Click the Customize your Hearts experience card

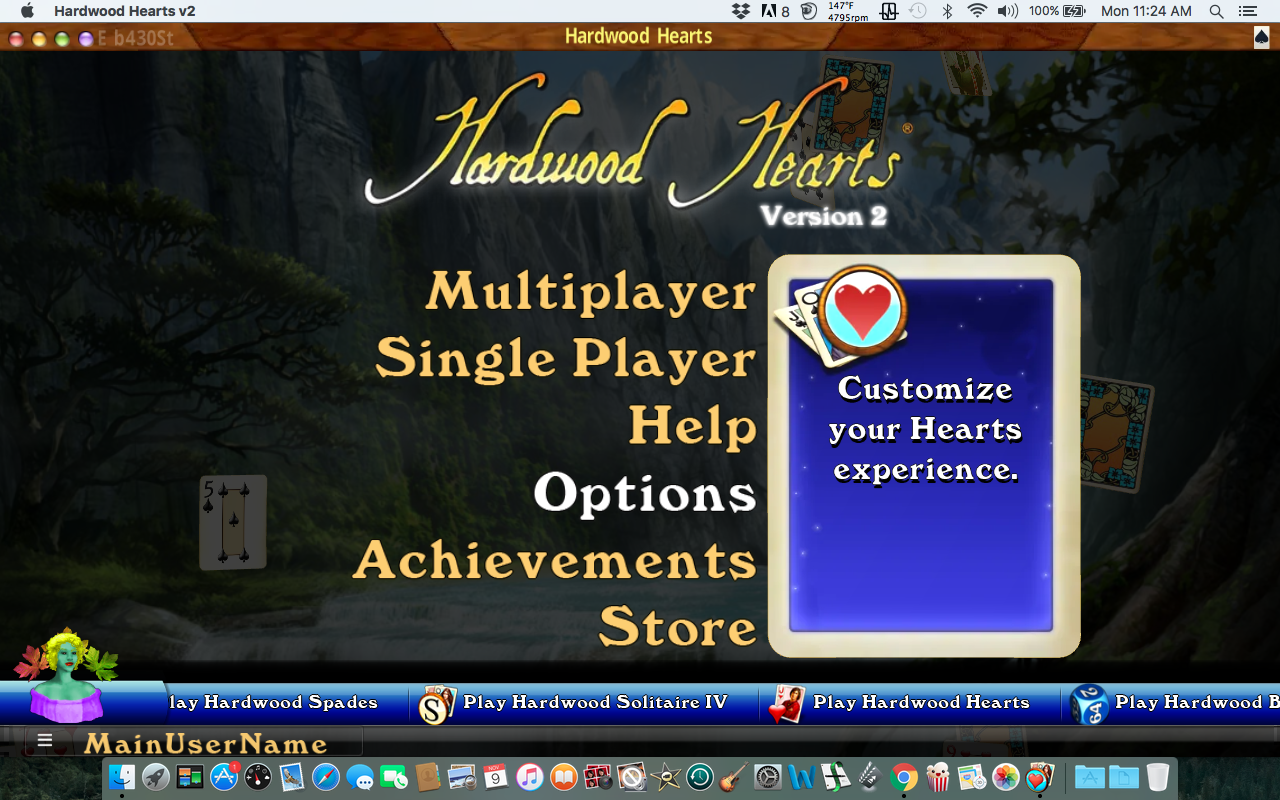[x=924, y=455]
